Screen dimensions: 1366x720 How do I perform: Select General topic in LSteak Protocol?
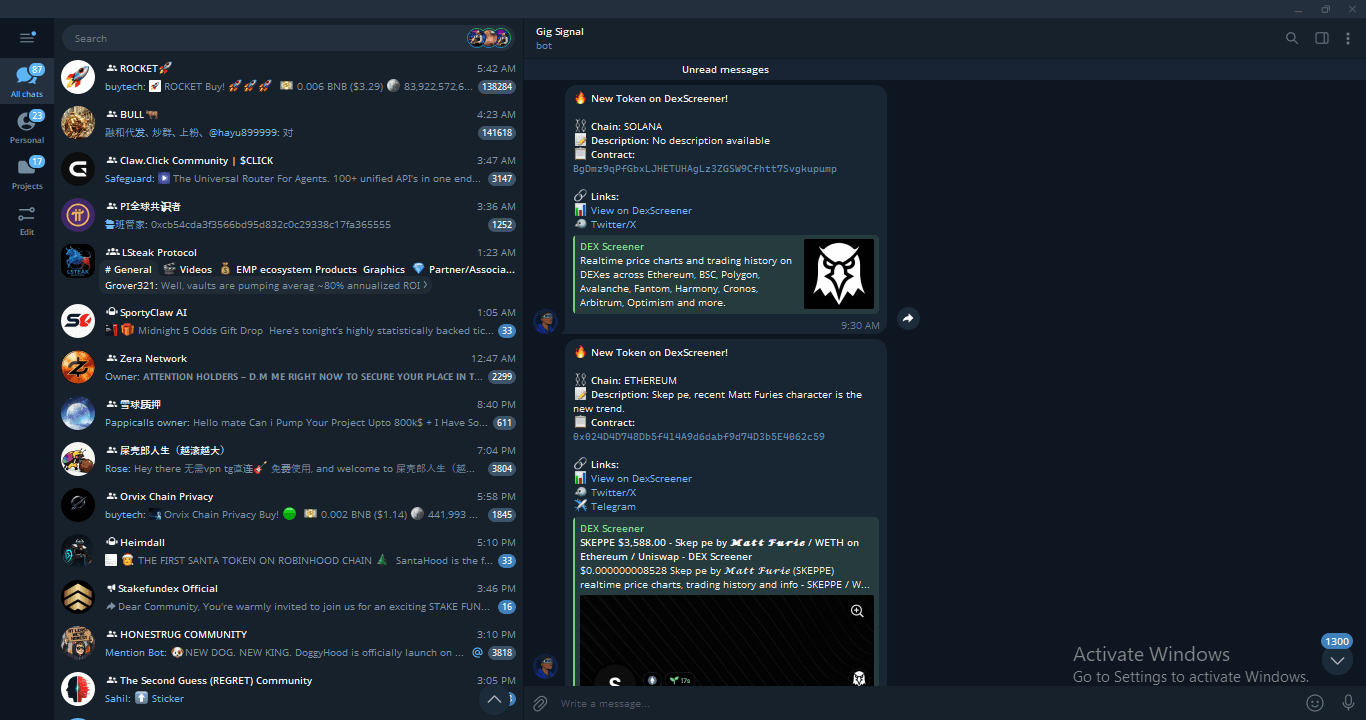coord(129,269)
